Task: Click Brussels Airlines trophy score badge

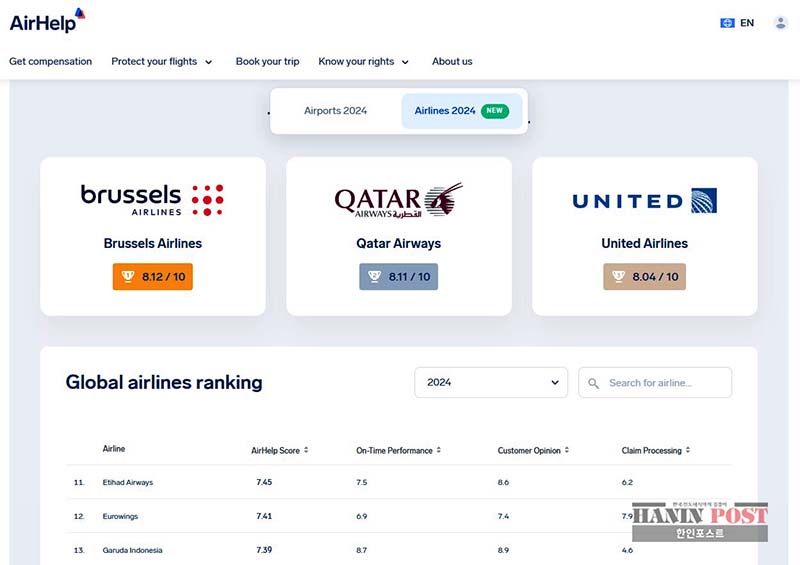Action: tap(153, 277)
